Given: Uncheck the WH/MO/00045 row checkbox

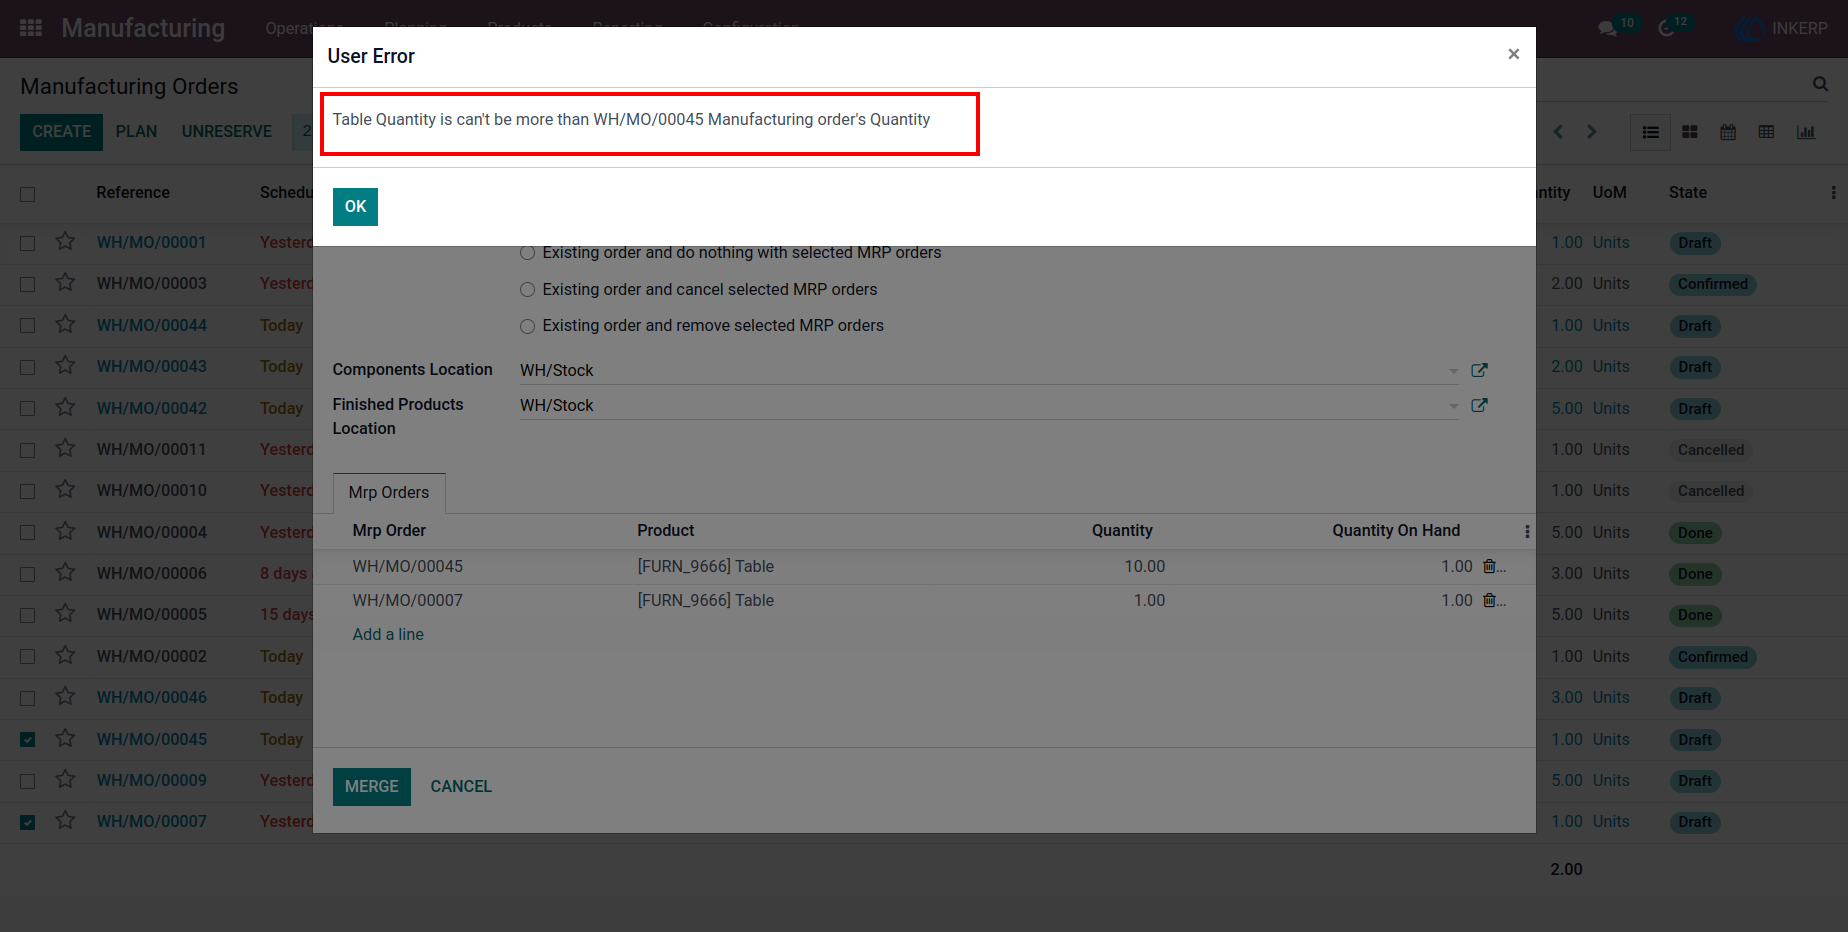Looking at the screenshot, I should (28, 740).
